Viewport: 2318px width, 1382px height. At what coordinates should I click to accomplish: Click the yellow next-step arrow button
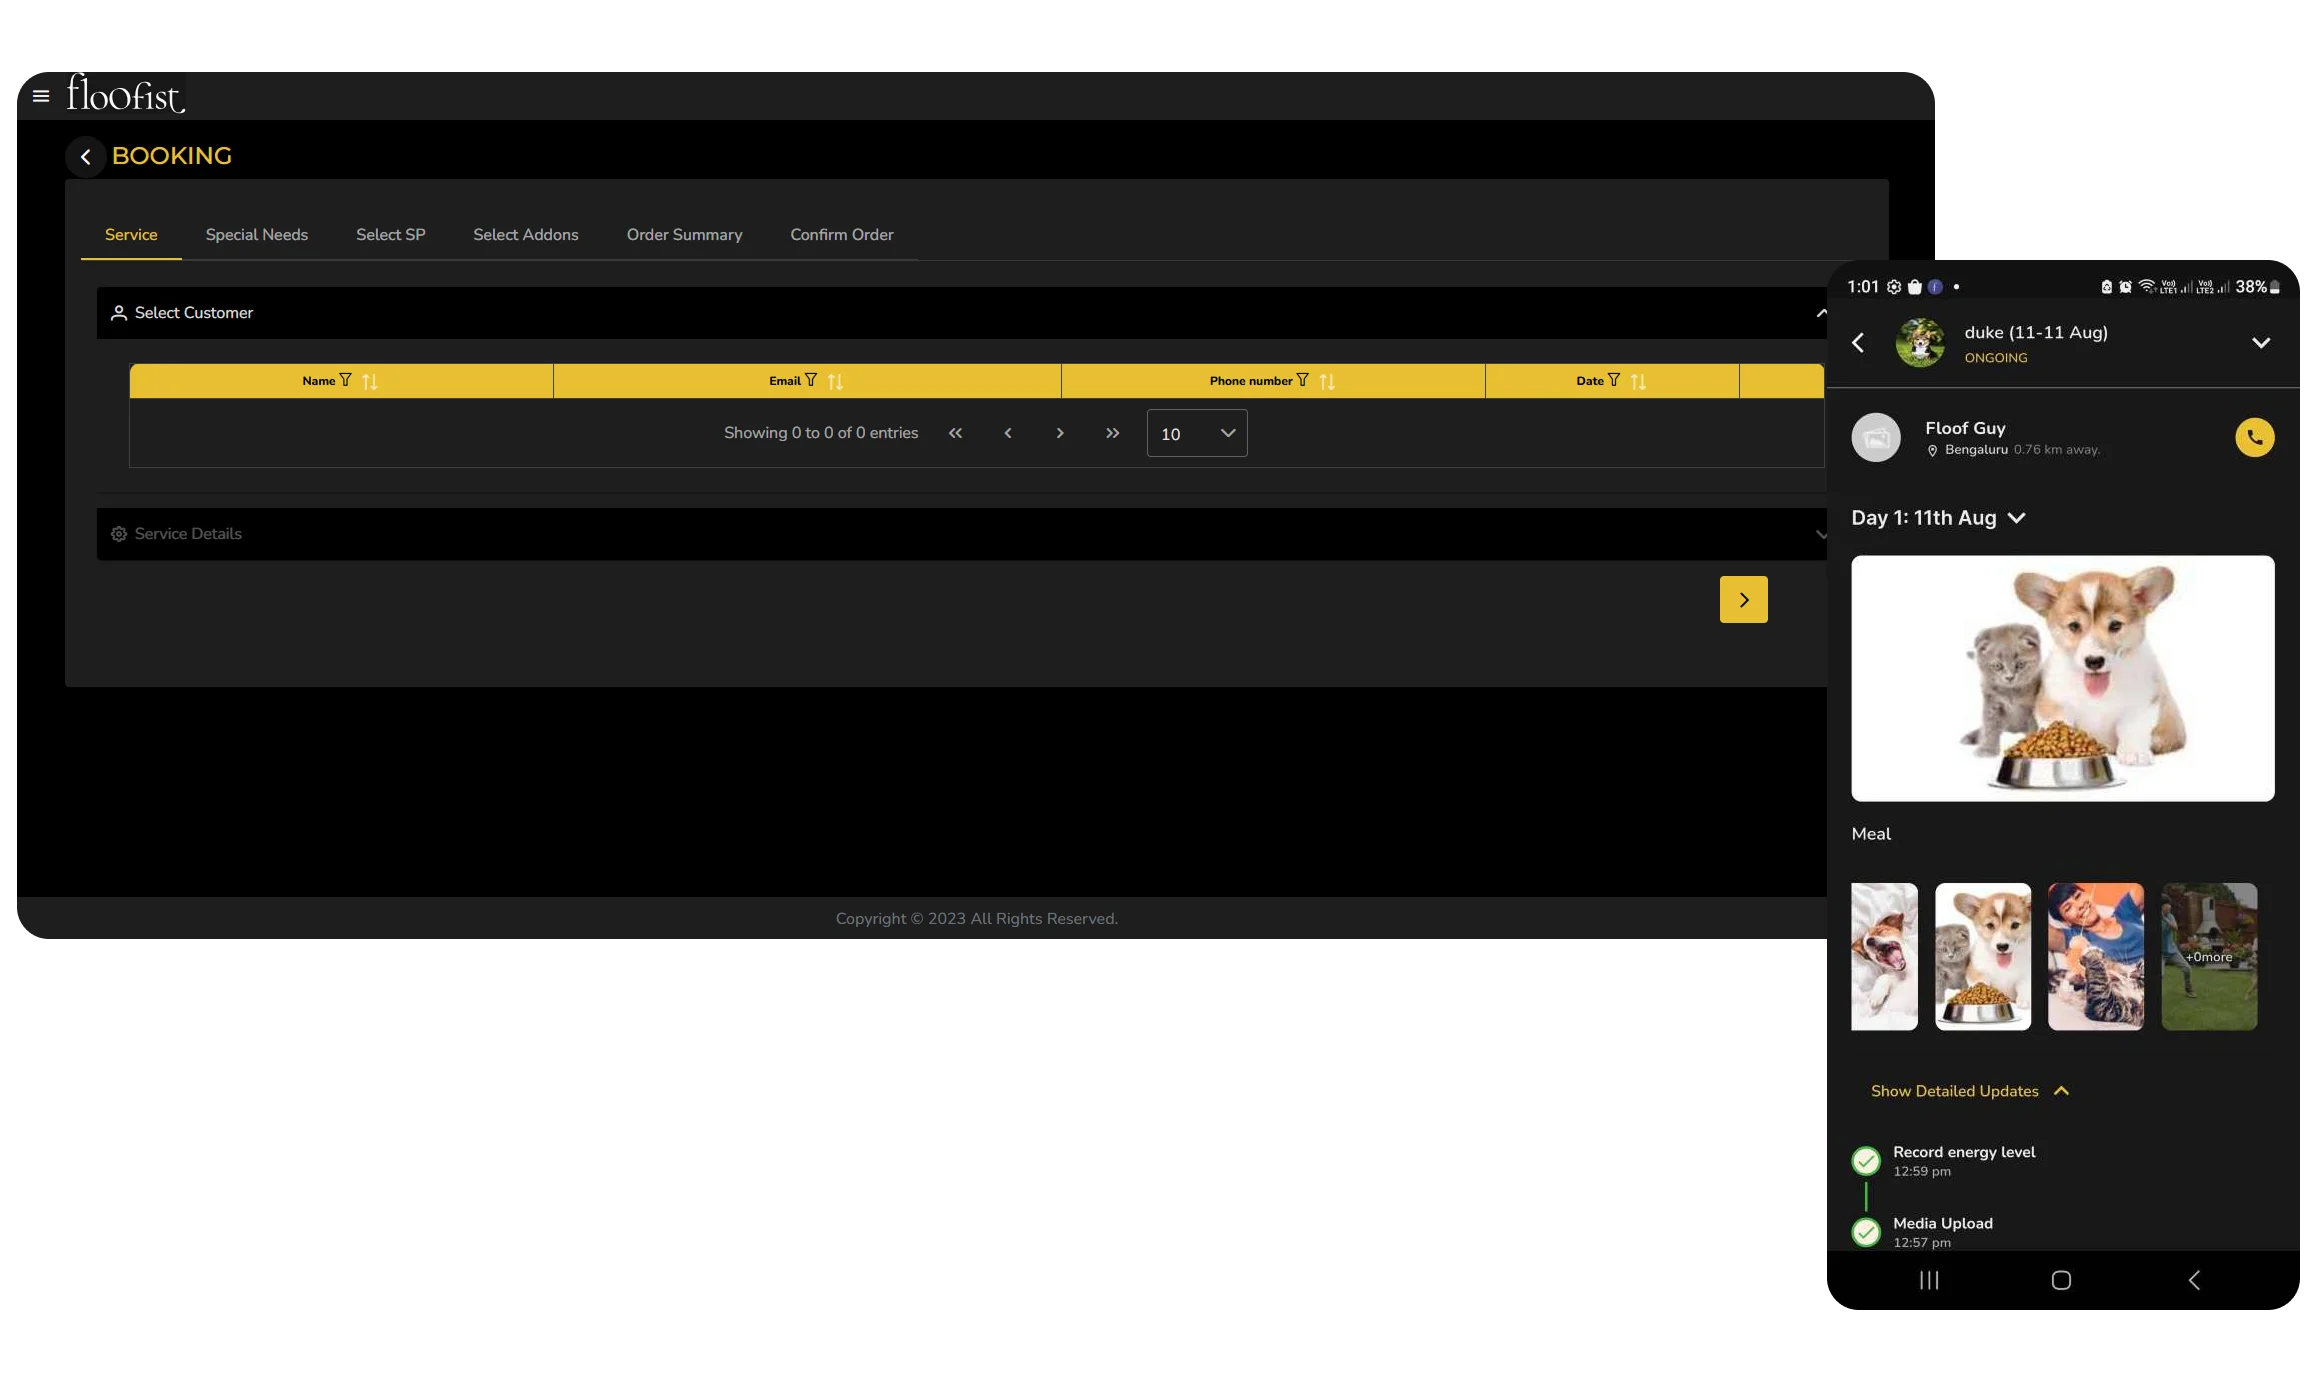1743,600
